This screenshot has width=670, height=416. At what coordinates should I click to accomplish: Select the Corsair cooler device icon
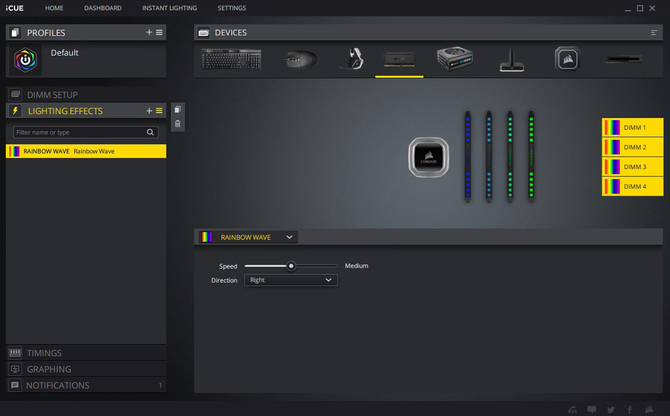pos(567,59)
